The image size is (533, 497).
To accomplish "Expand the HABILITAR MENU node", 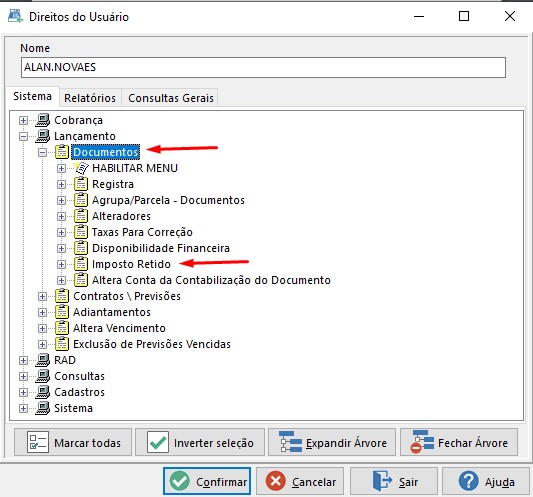I will pos(62,168).
